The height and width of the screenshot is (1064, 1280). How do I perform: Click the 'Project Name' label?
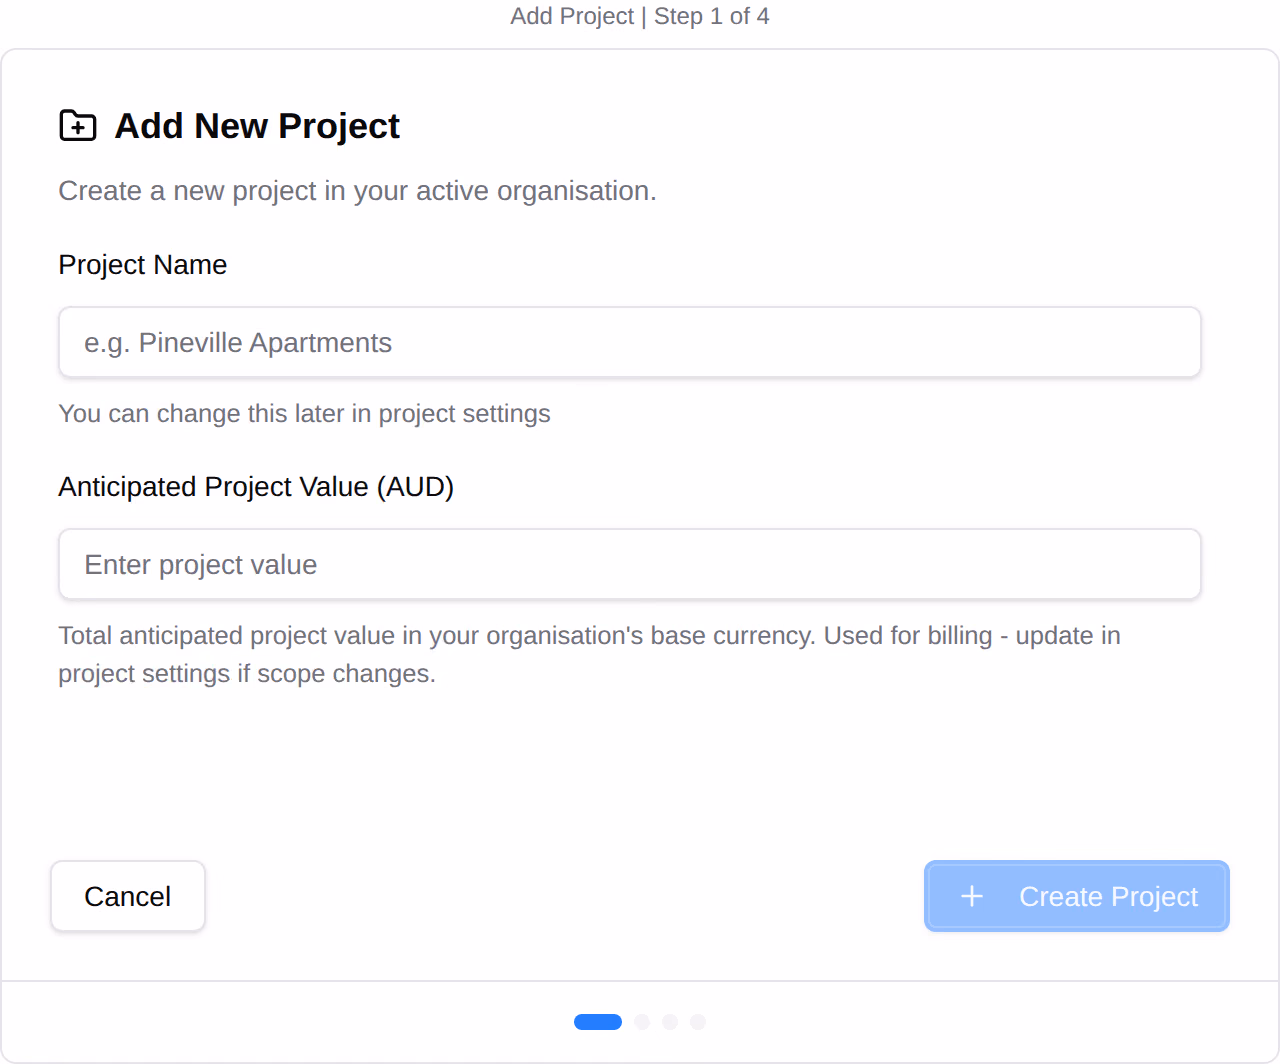(143, 265)
